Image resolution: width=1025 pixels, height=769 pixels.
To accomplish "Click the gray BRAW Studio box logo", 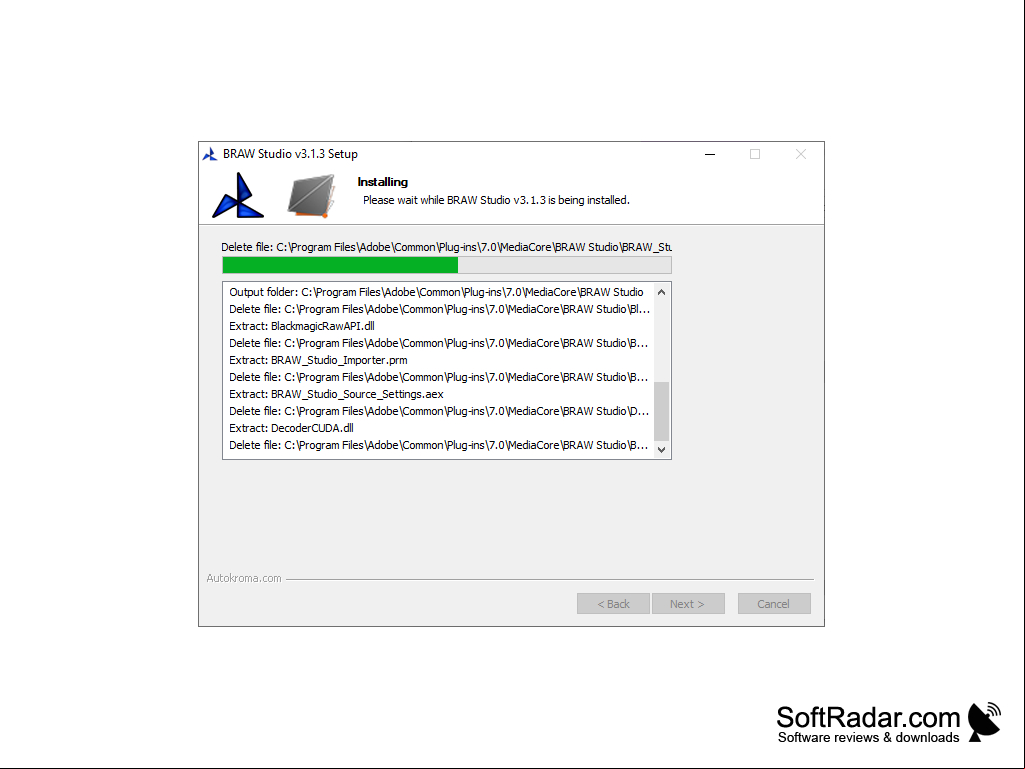I will [312, 196].
